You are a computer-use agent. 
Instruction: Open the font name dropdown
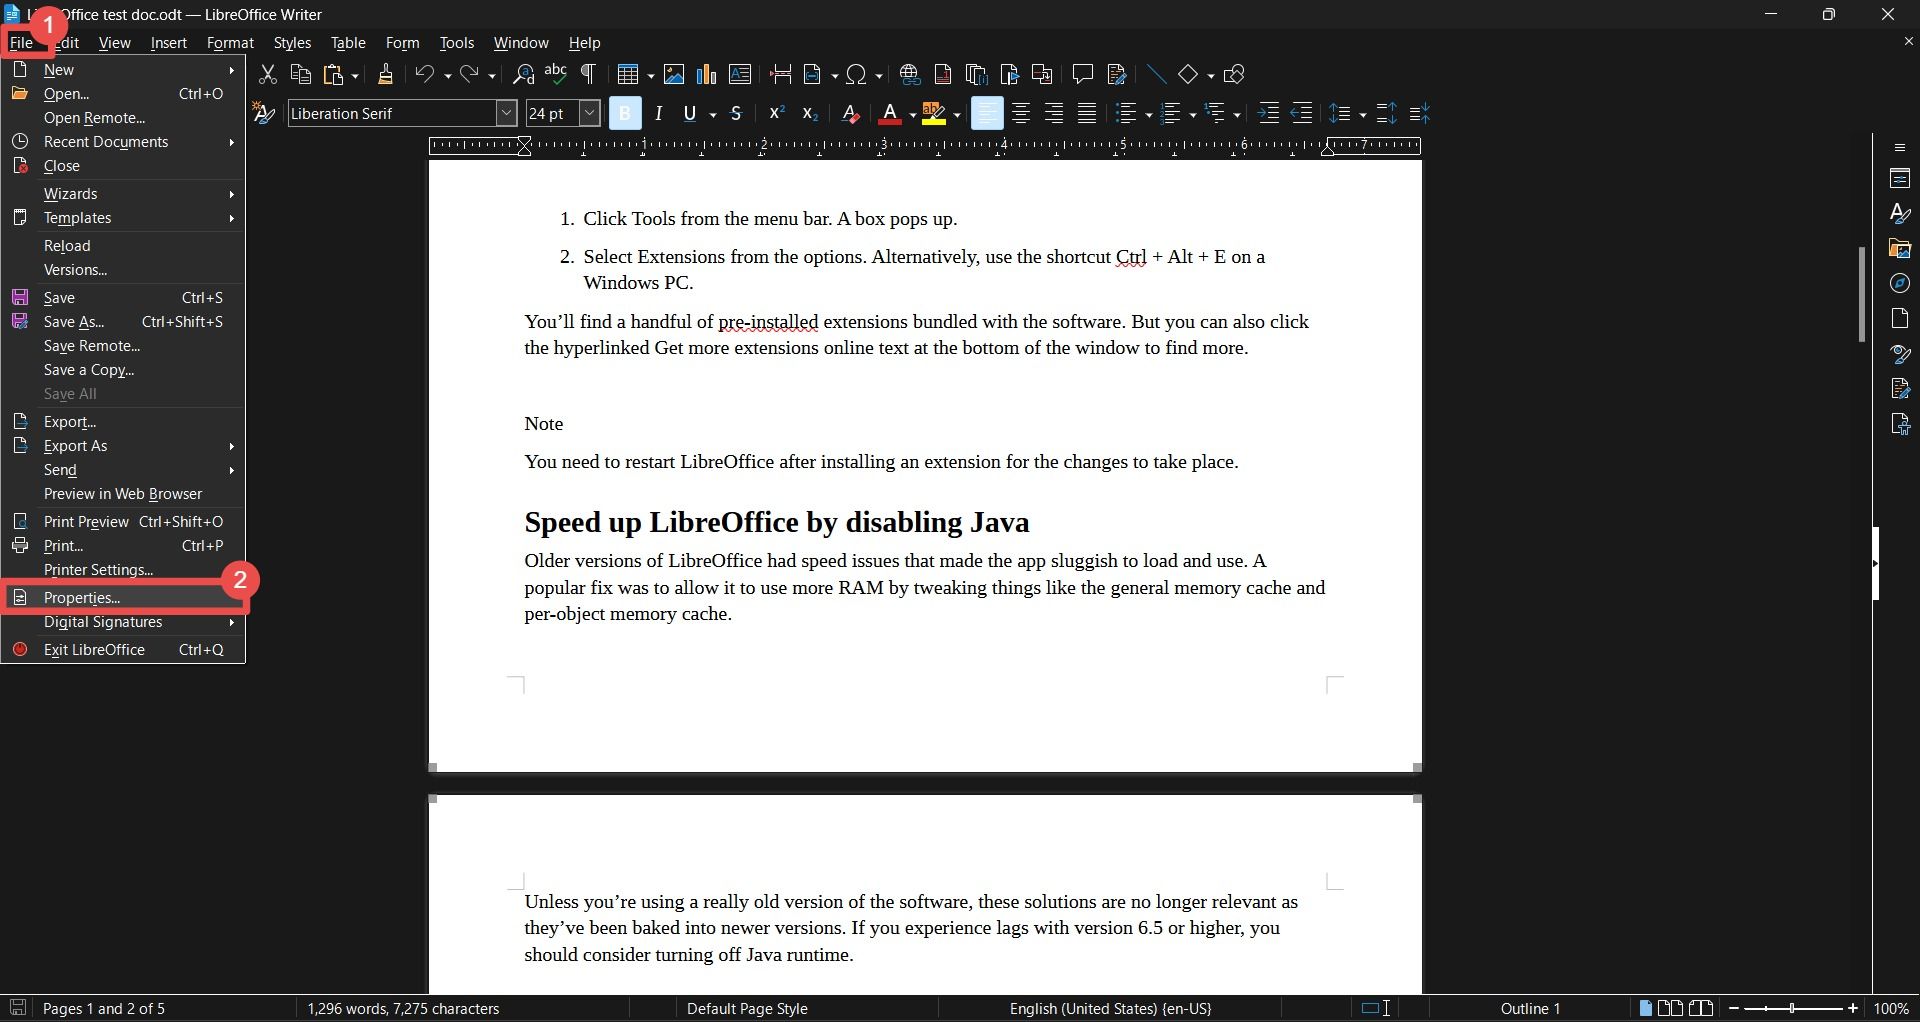(x=507, y=113)
